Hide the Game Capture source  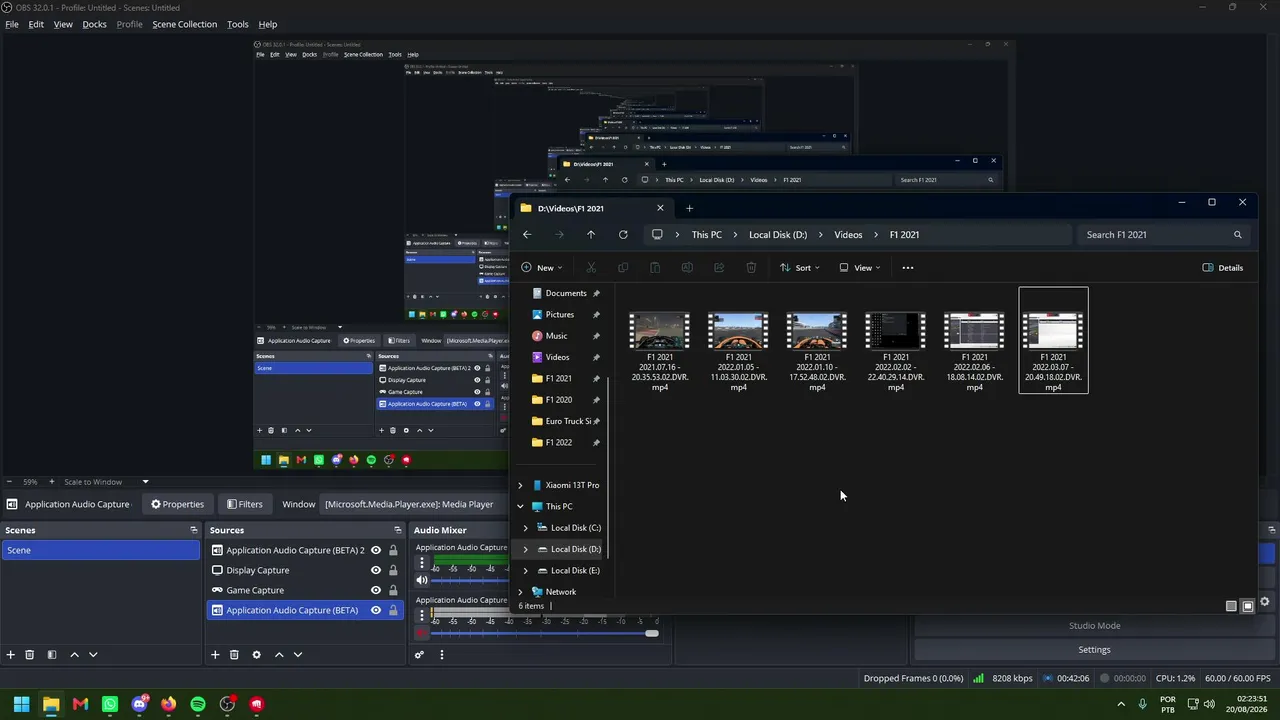click(x=376, y=590)
